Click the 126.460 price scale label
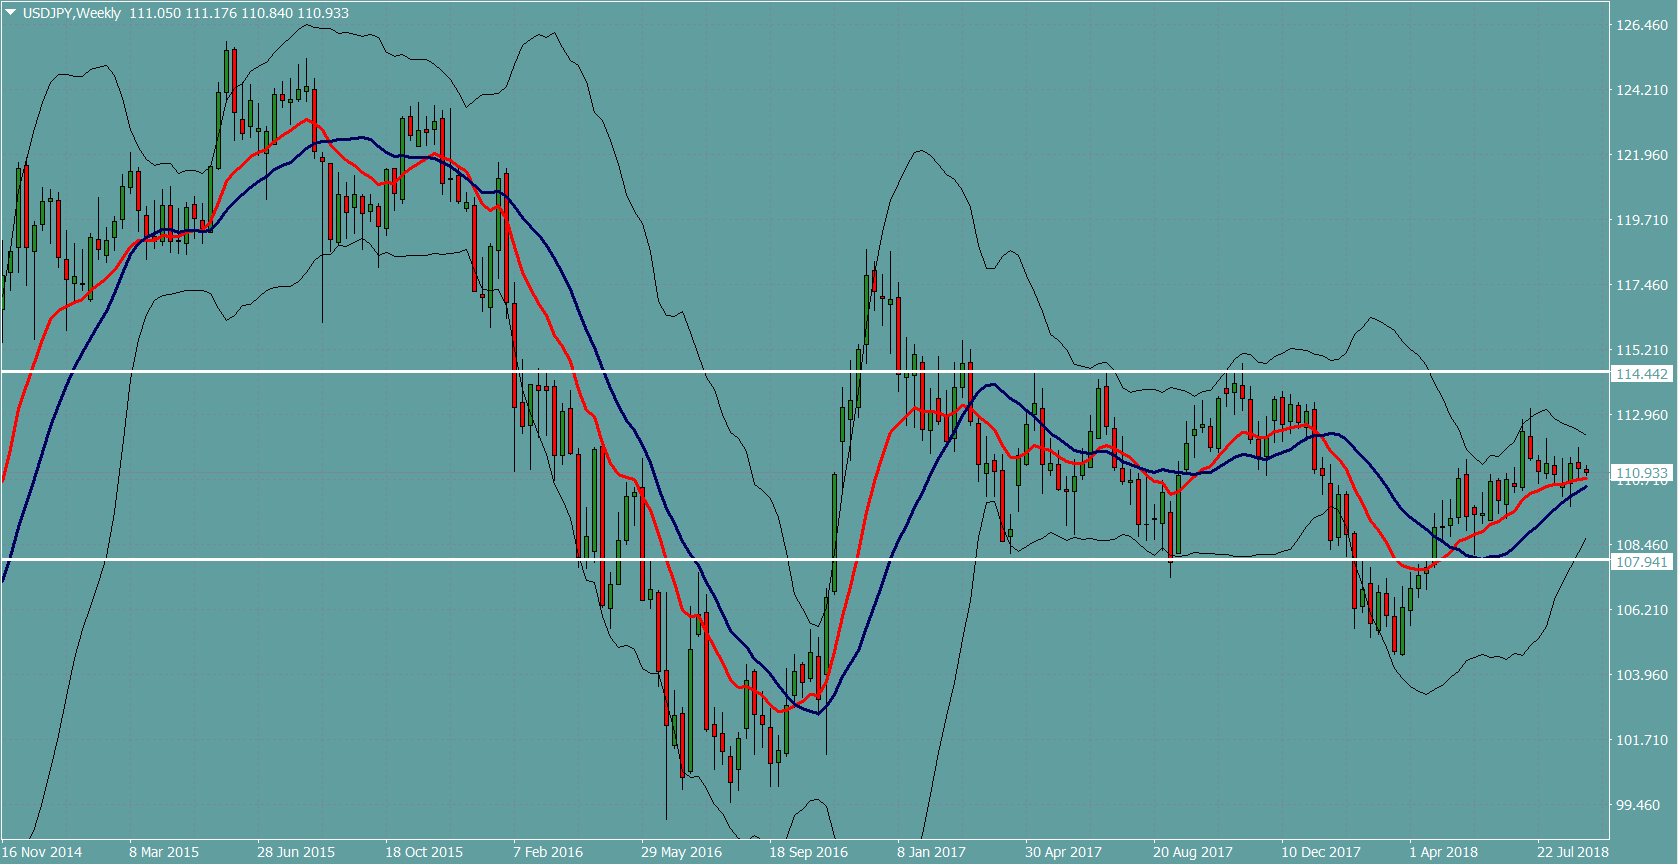This screenshot has height=864, width=1679. [x=1642, y=25]
